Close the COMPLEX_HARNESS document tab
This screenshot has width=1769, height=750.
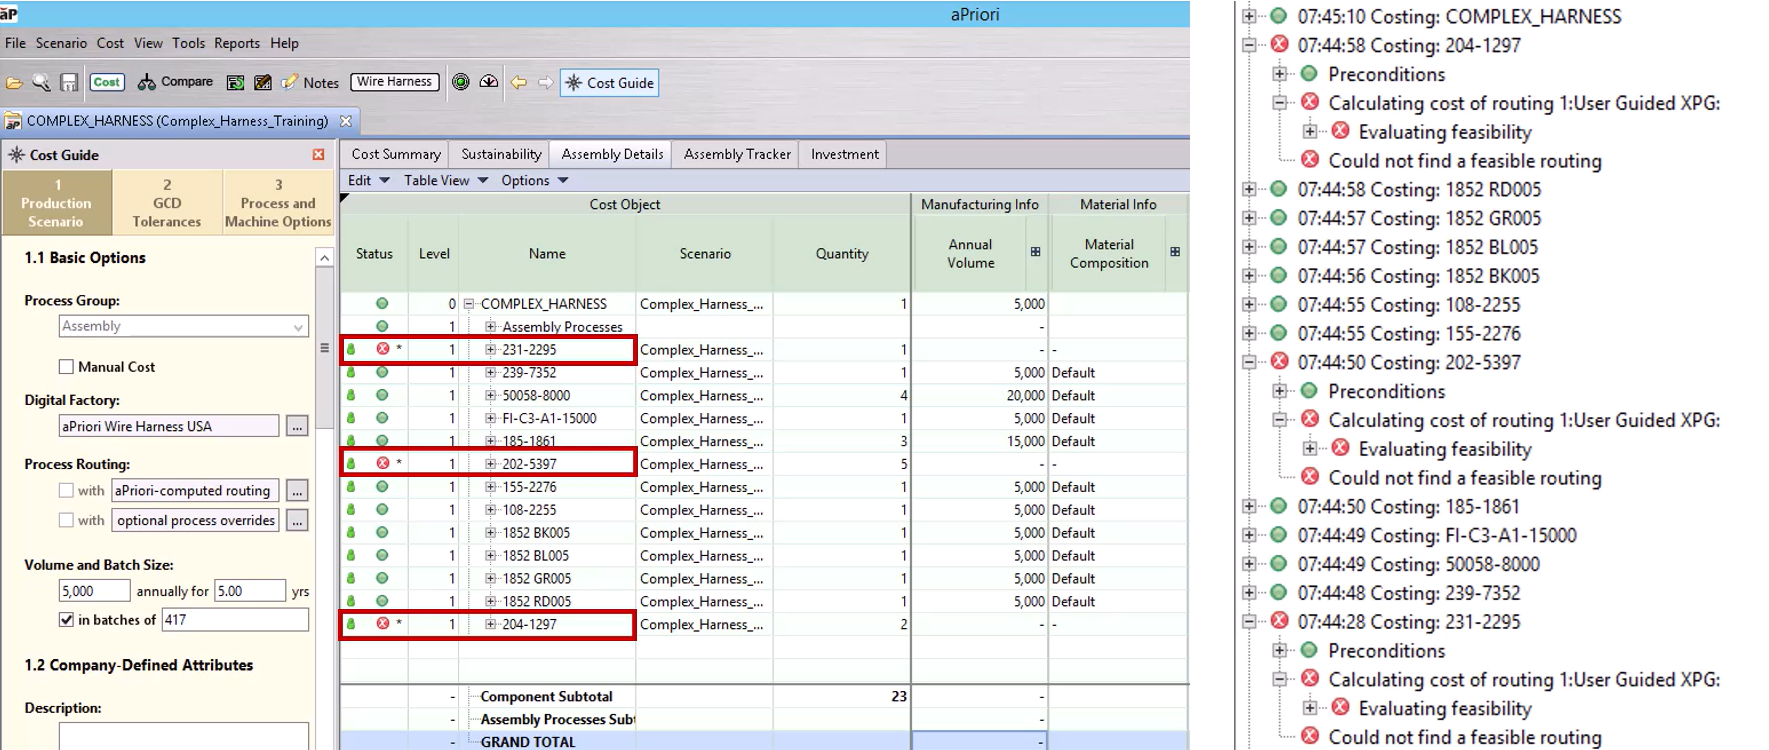click(x=346, y=121)
